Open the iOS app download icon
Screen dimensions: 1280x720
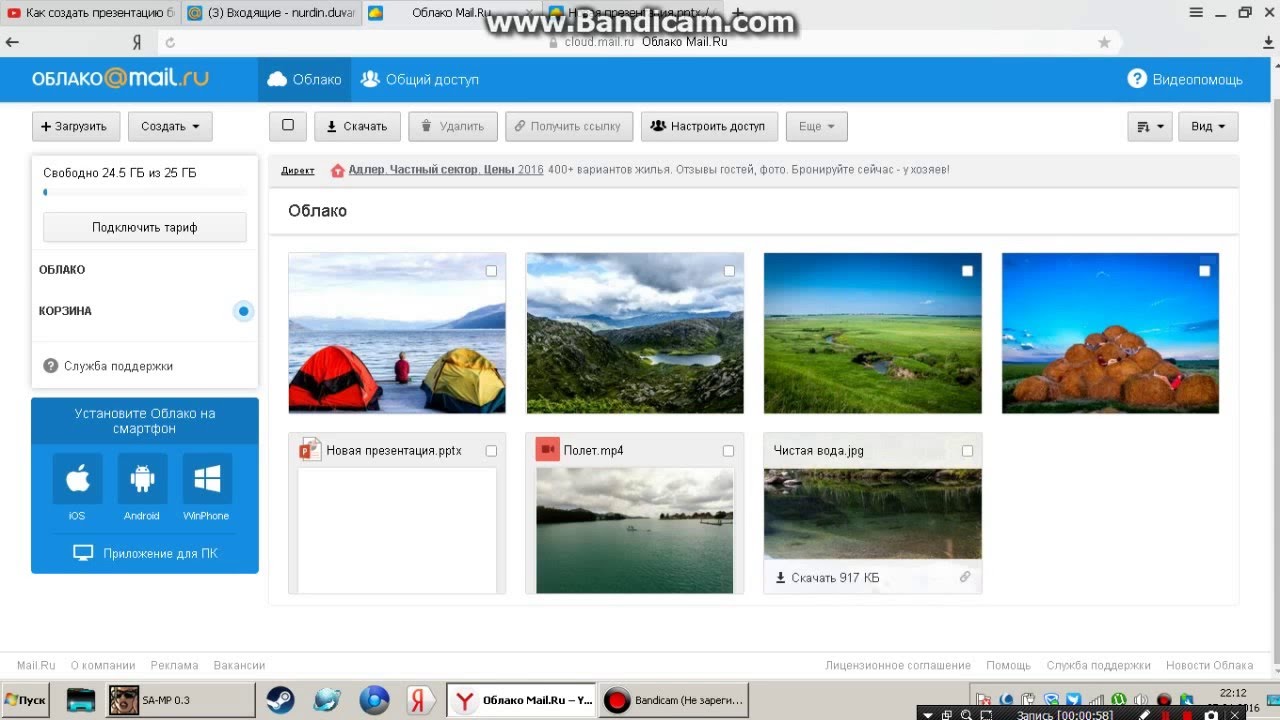(77, 479)
